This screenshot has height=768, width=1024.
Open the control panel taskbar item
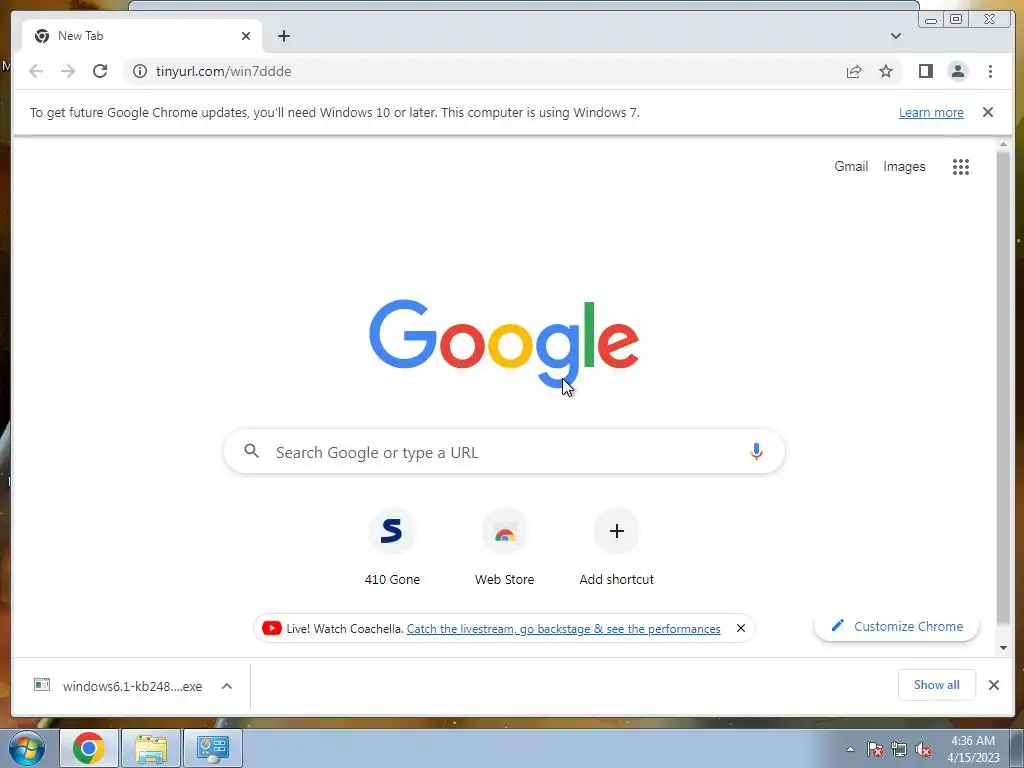coord(213,748)
